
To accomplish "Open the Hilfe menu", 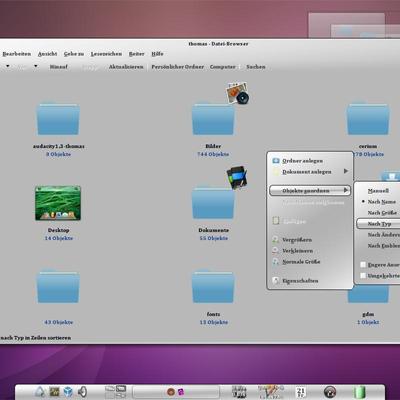I will tap(157, 54).
